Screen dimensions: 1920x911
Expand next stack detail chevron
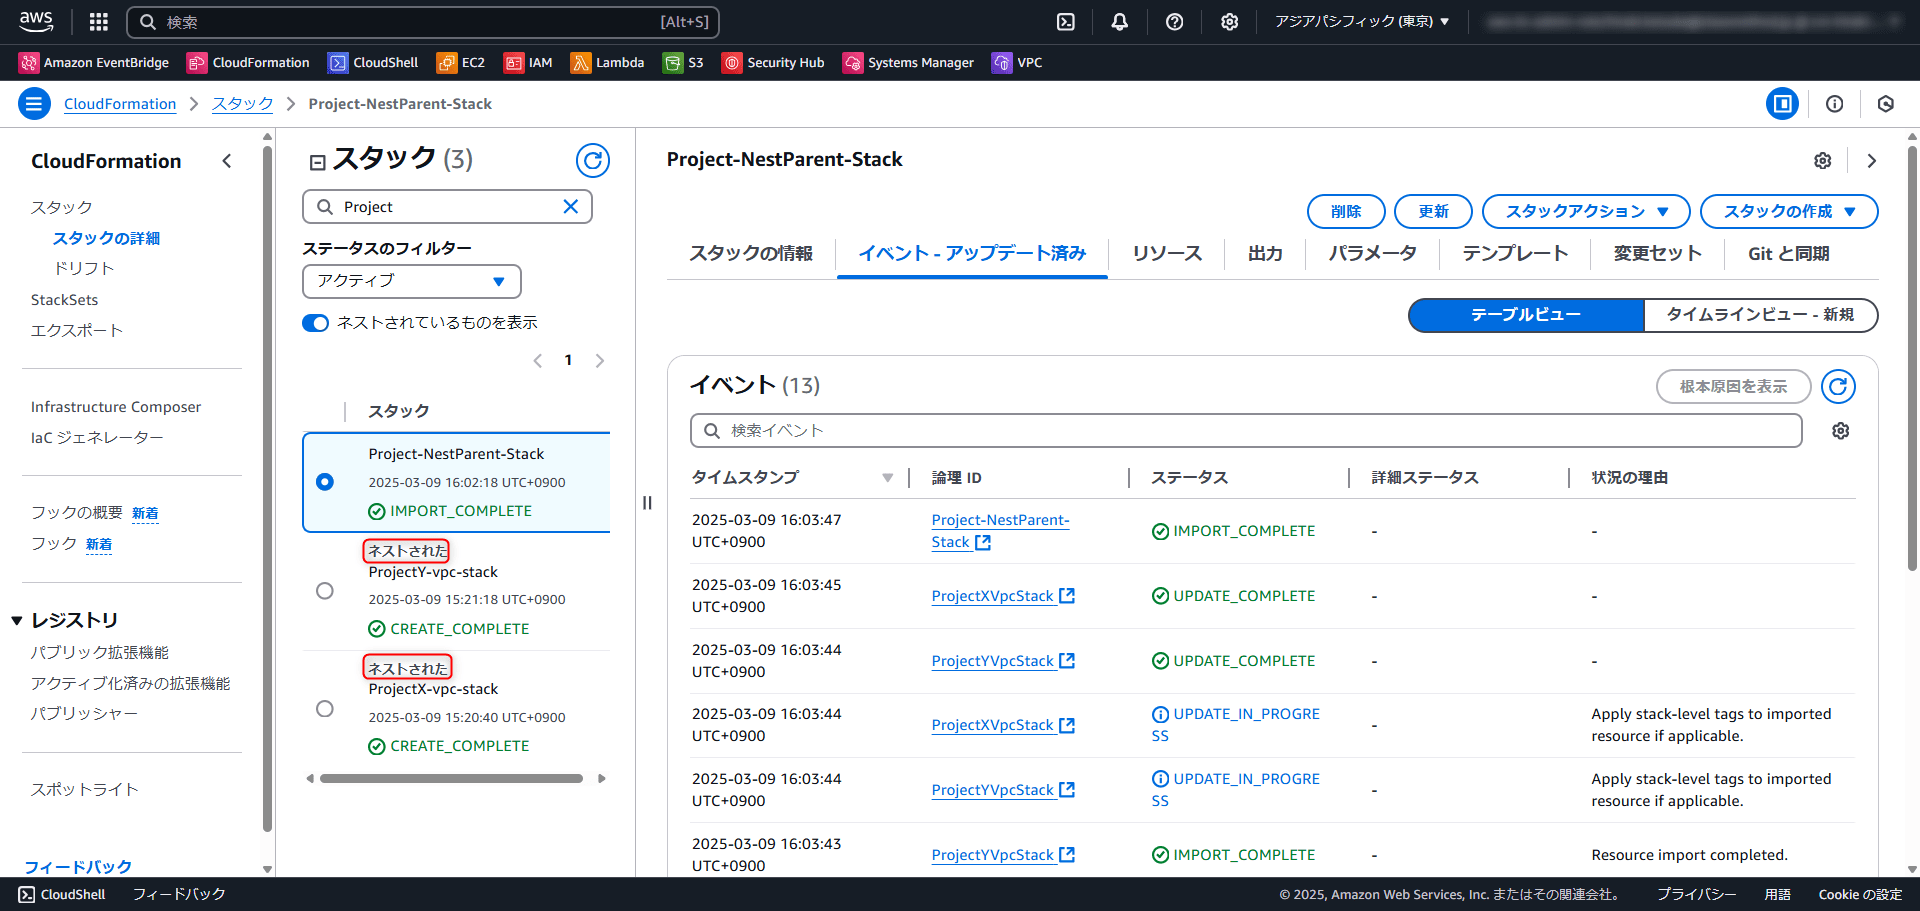[1872, 160]
